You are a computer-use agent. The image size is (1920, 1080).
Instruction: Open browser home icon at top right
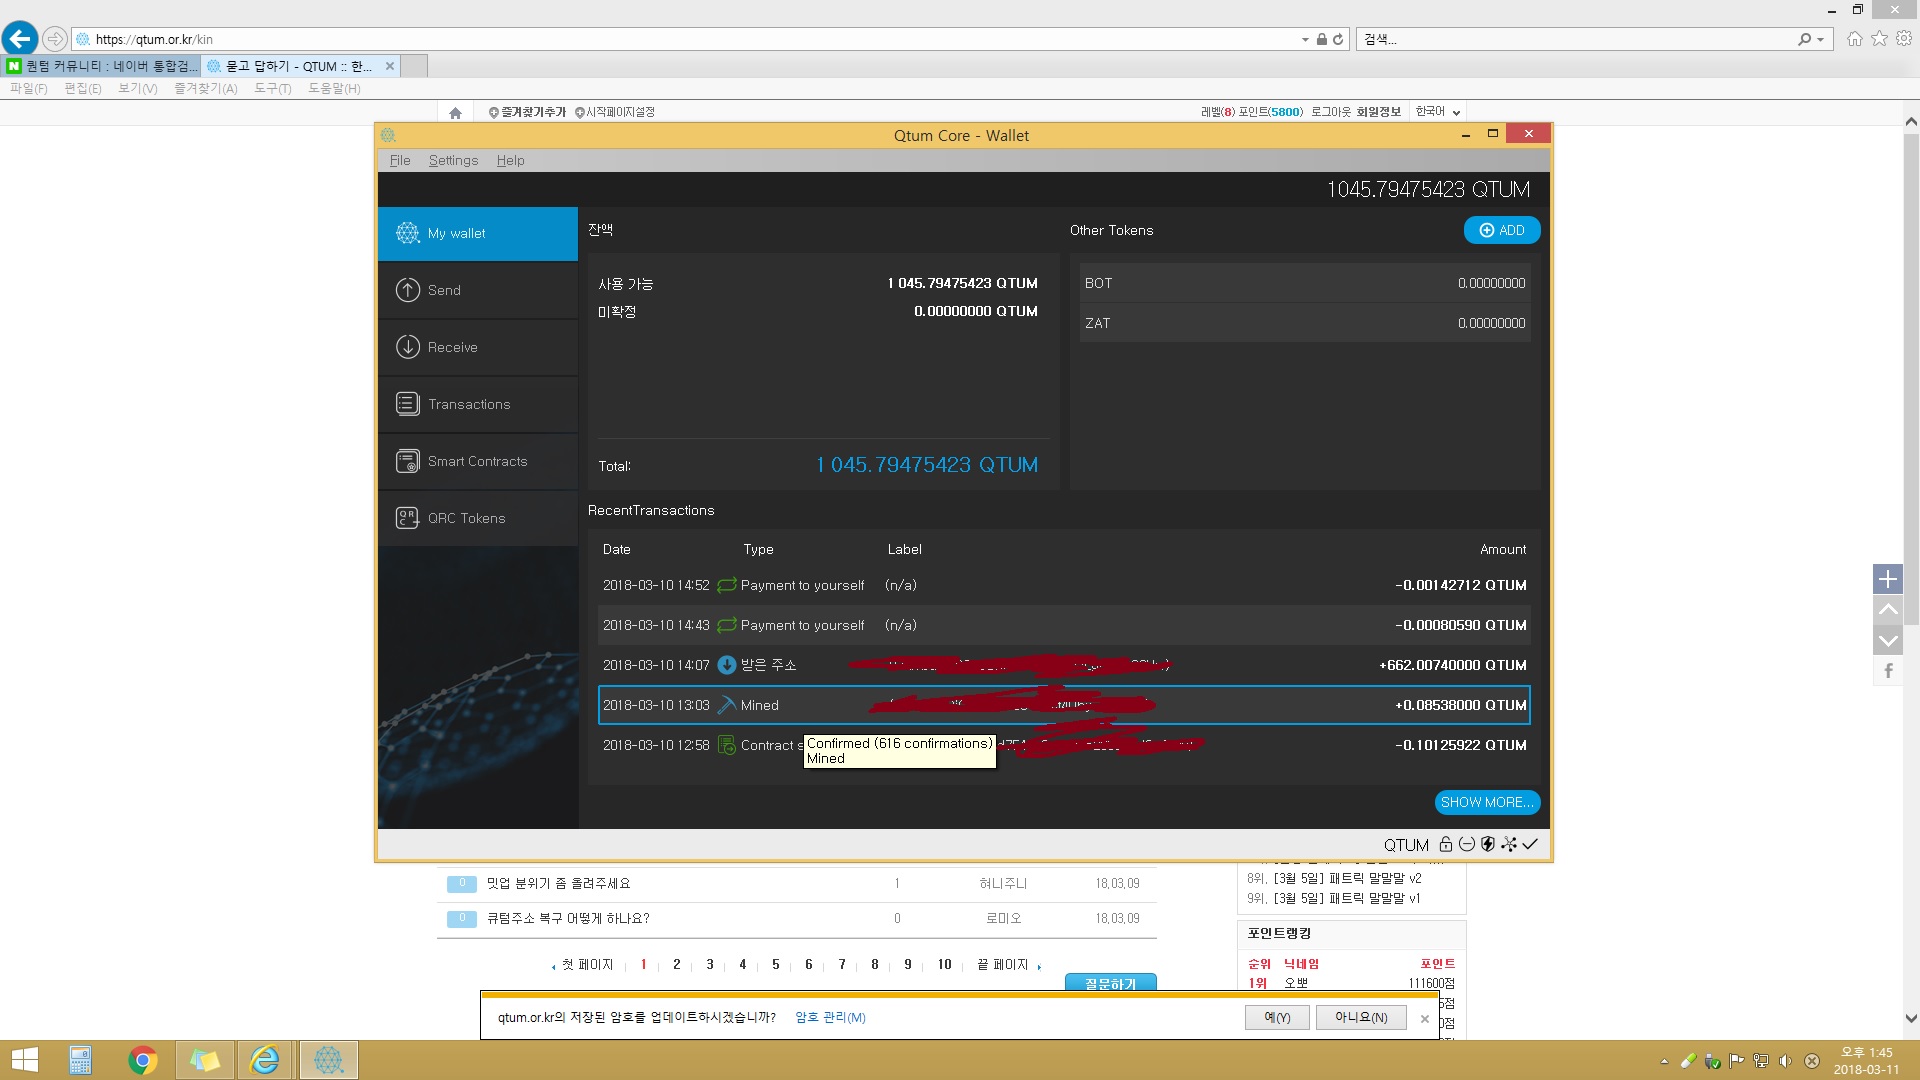1855,39
